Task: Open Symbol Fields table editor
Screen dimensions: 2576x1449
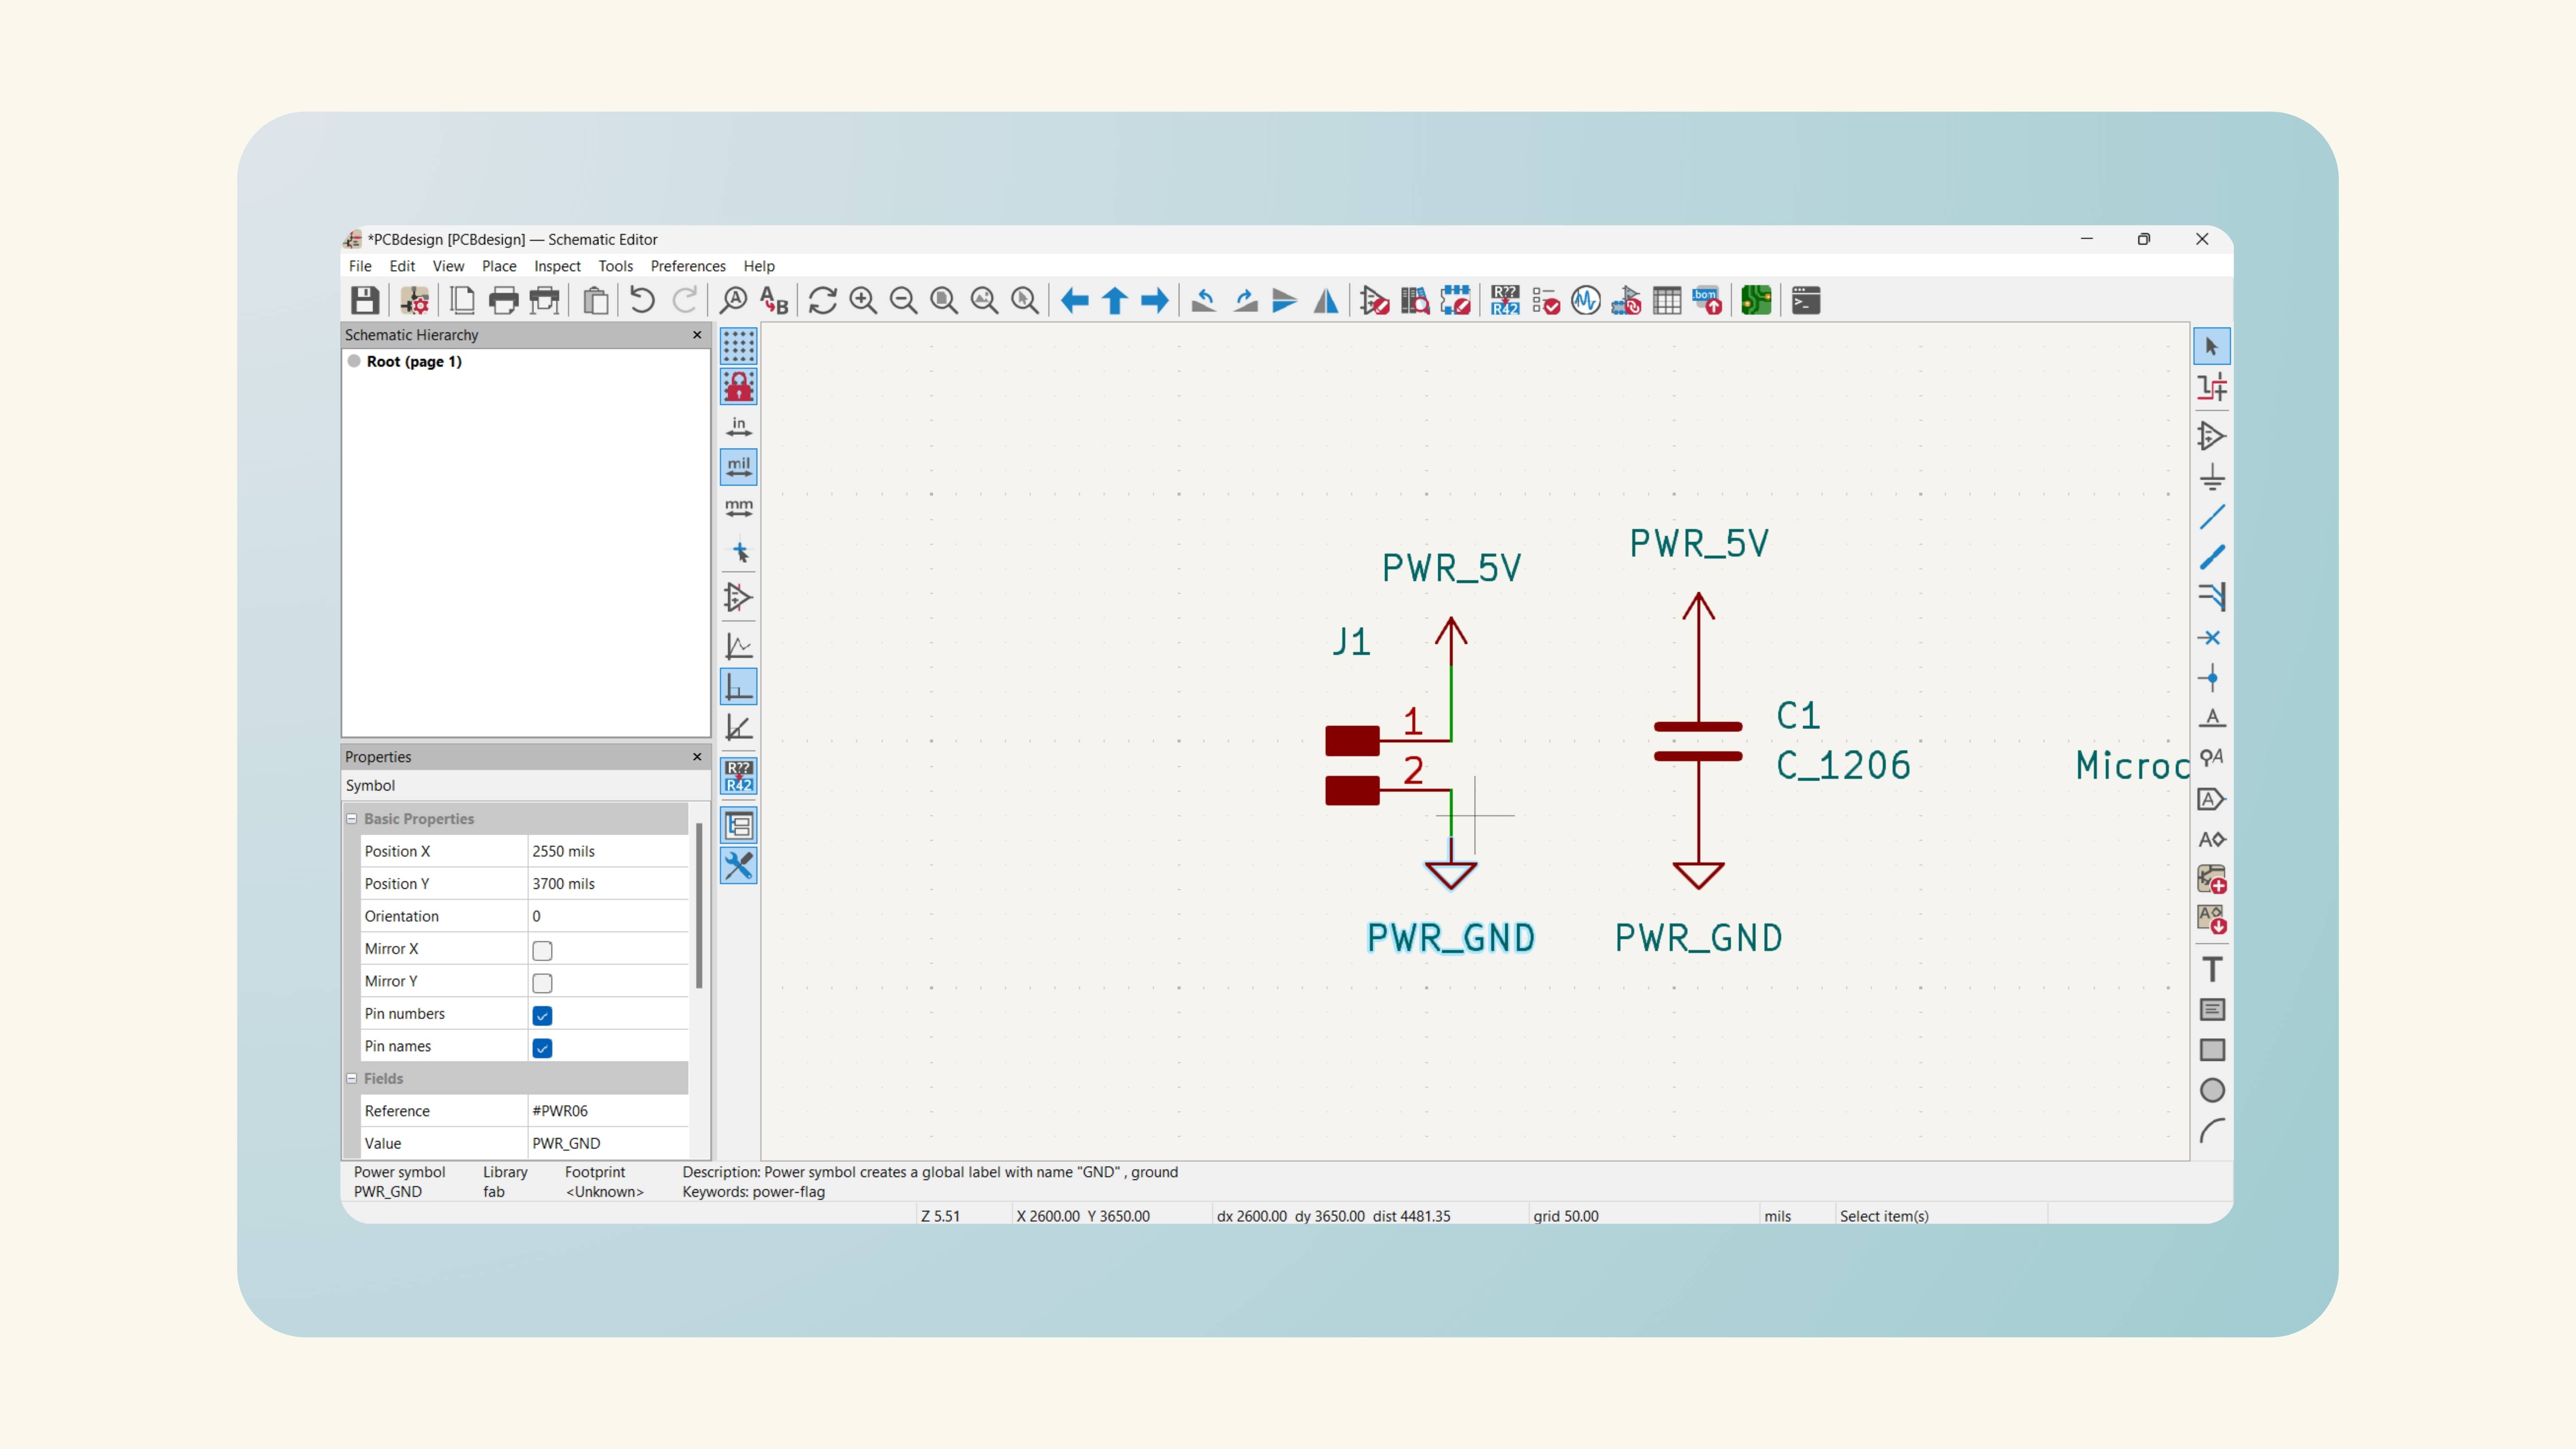Action: [x=1667, y=301]
